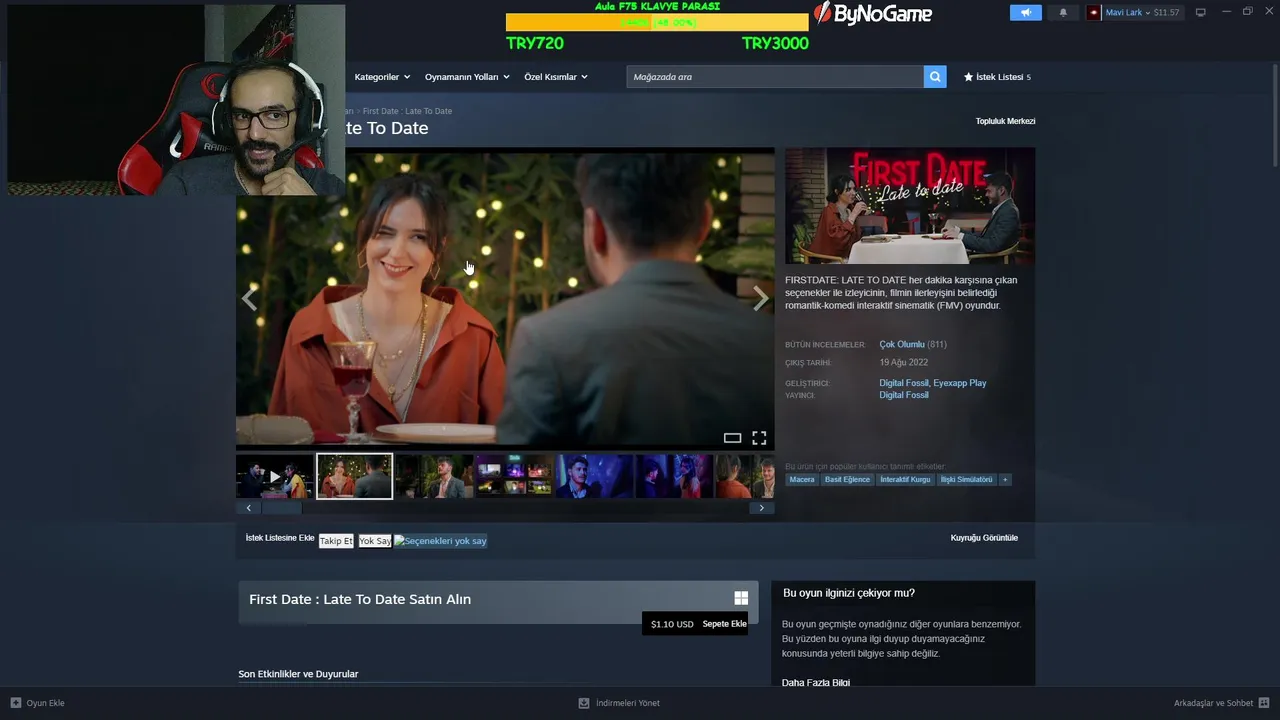Switch to Big Picture display icon
This screenshot has height=720, width=1280.
[1201, 13]
